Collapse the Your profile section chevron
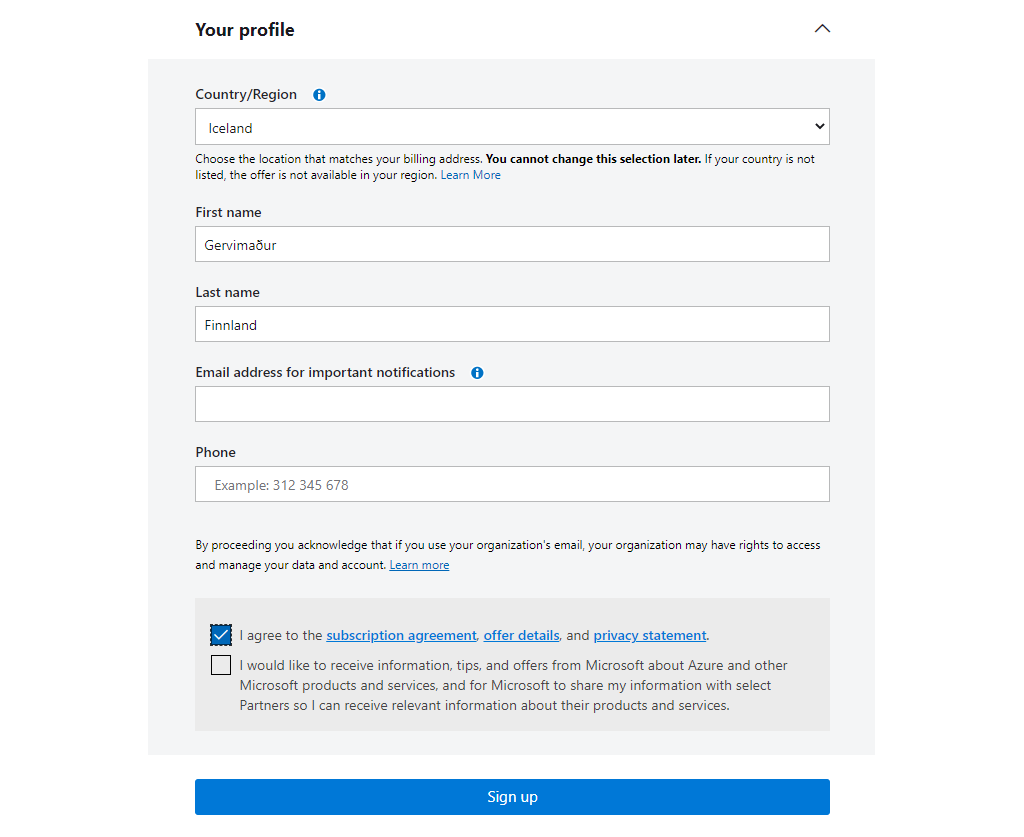 point(822,29)
